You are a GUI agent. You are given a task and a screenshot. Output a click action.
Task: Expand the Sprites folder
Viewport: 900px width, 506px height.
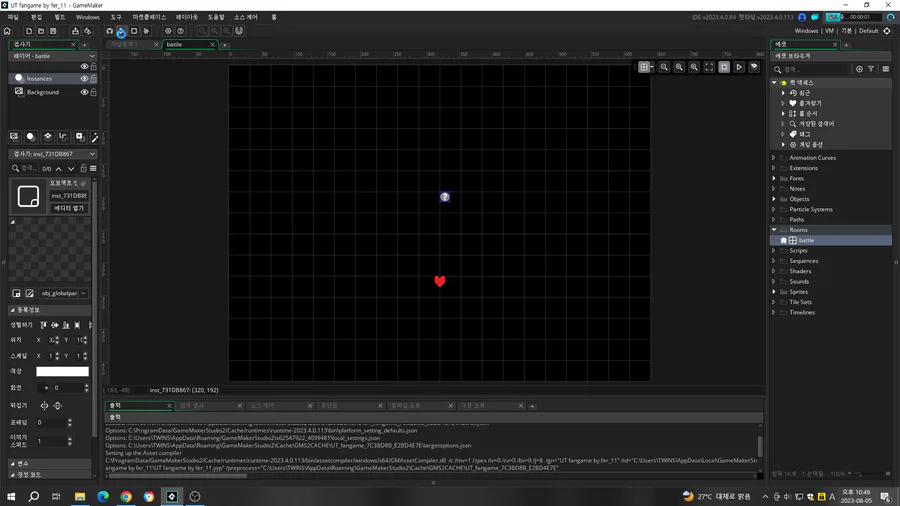coord(774,292)
